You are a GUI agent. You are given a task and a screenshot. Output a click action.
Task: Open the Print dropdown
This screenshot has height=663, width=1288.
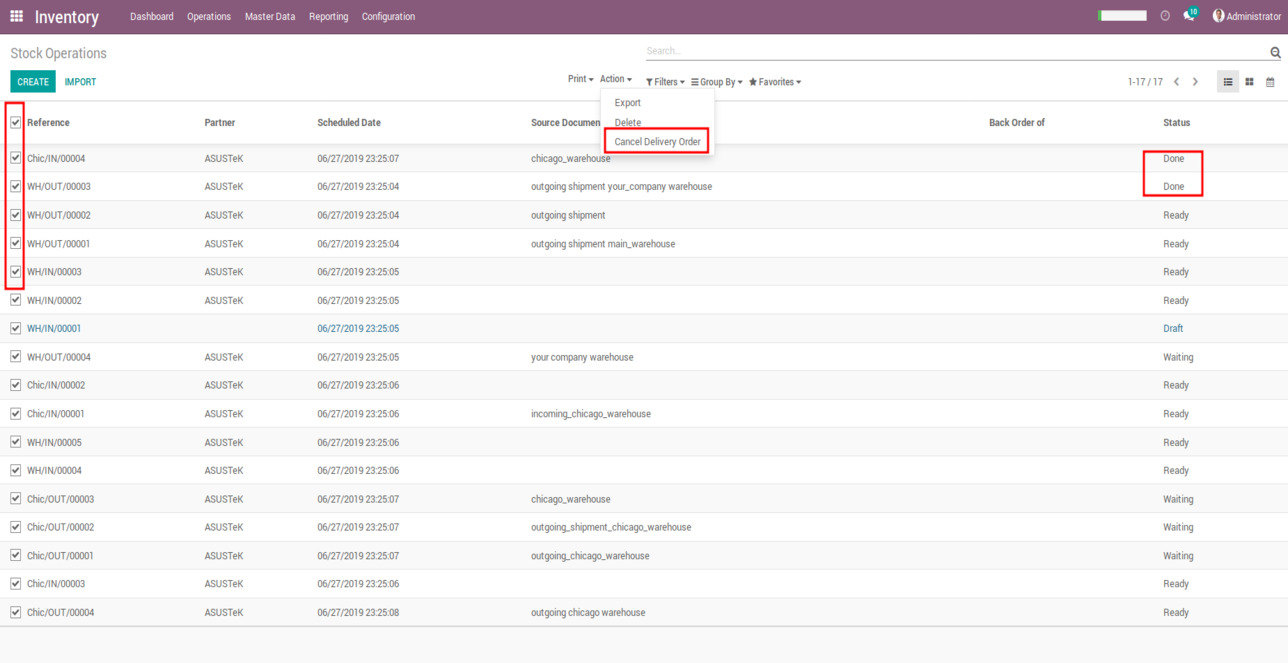(580, 79)
